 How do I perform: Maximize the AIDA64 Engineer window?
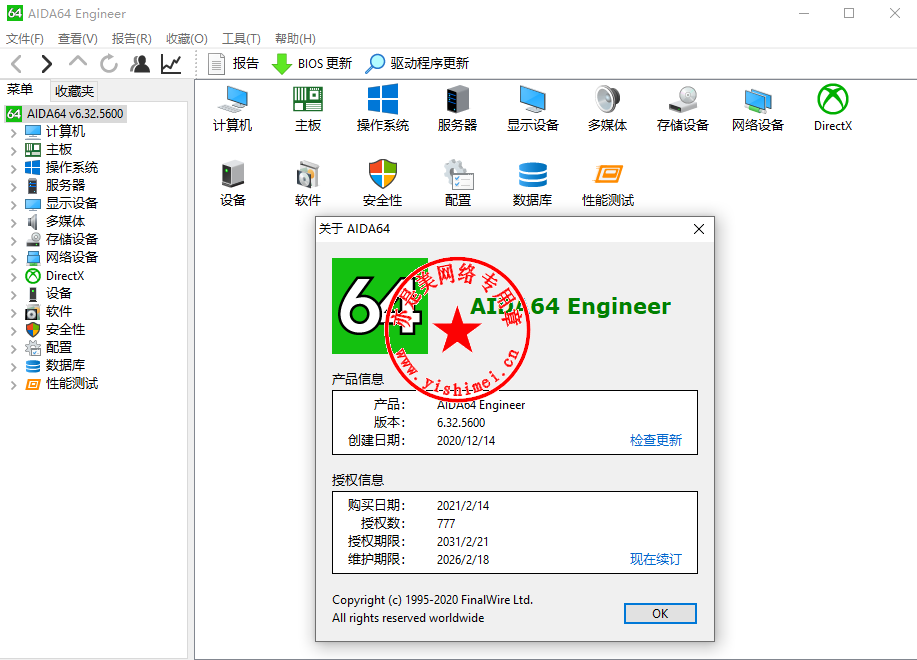click(849, 13)
